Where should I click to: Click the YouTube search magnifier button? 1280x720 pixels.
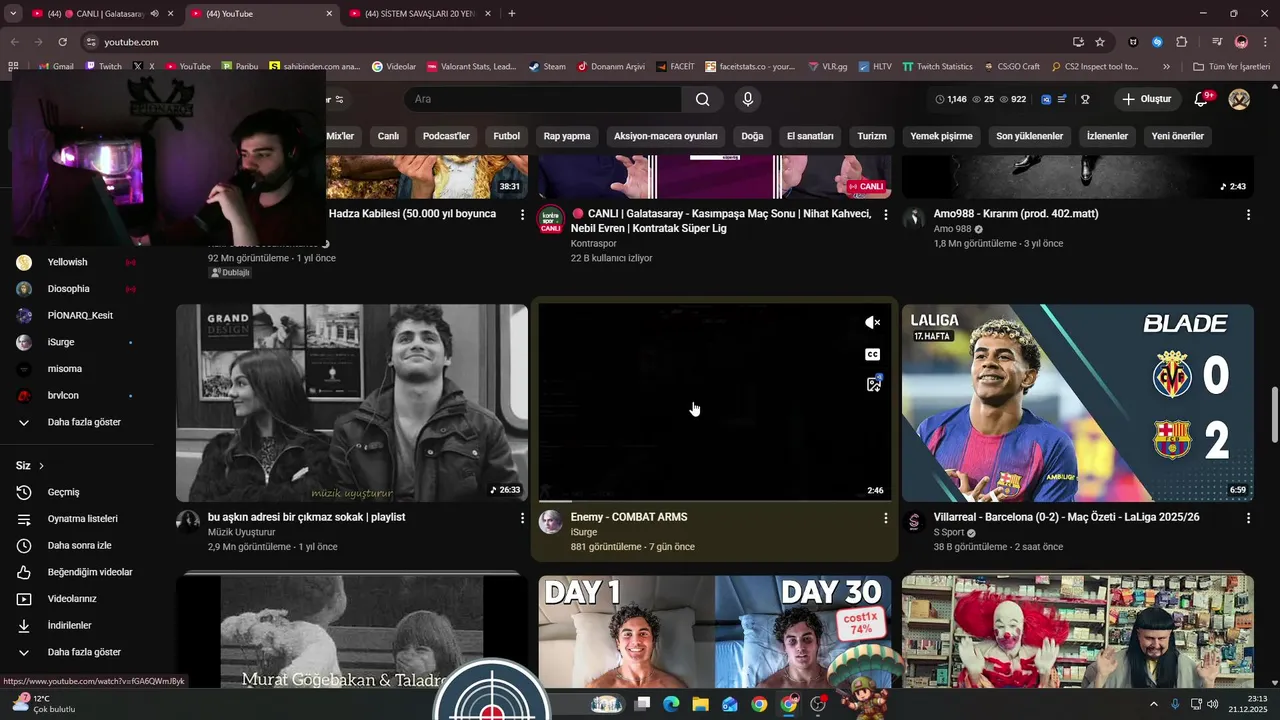(703, 99)
